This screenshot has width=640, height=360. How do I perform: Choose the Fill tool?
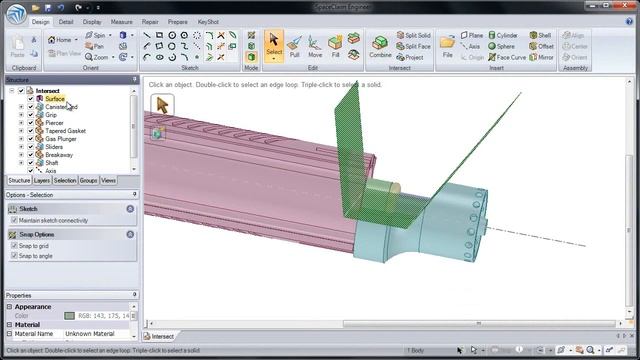[335, 46]
